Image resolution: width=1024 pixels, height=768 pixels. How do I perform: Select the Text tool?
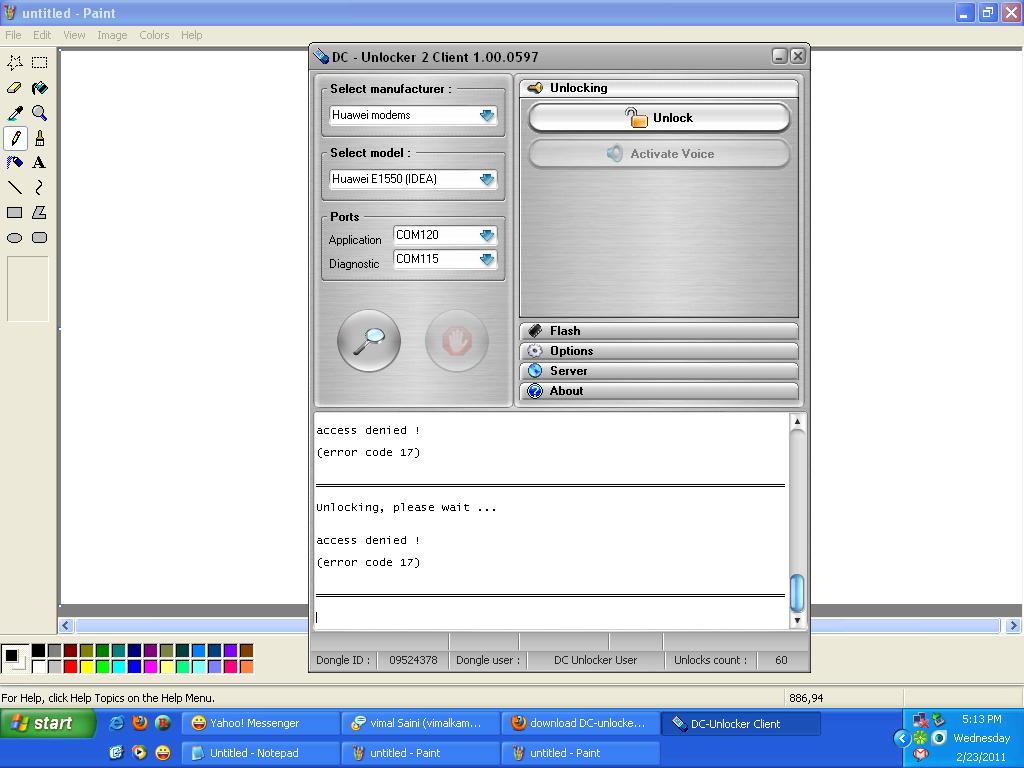39,163
